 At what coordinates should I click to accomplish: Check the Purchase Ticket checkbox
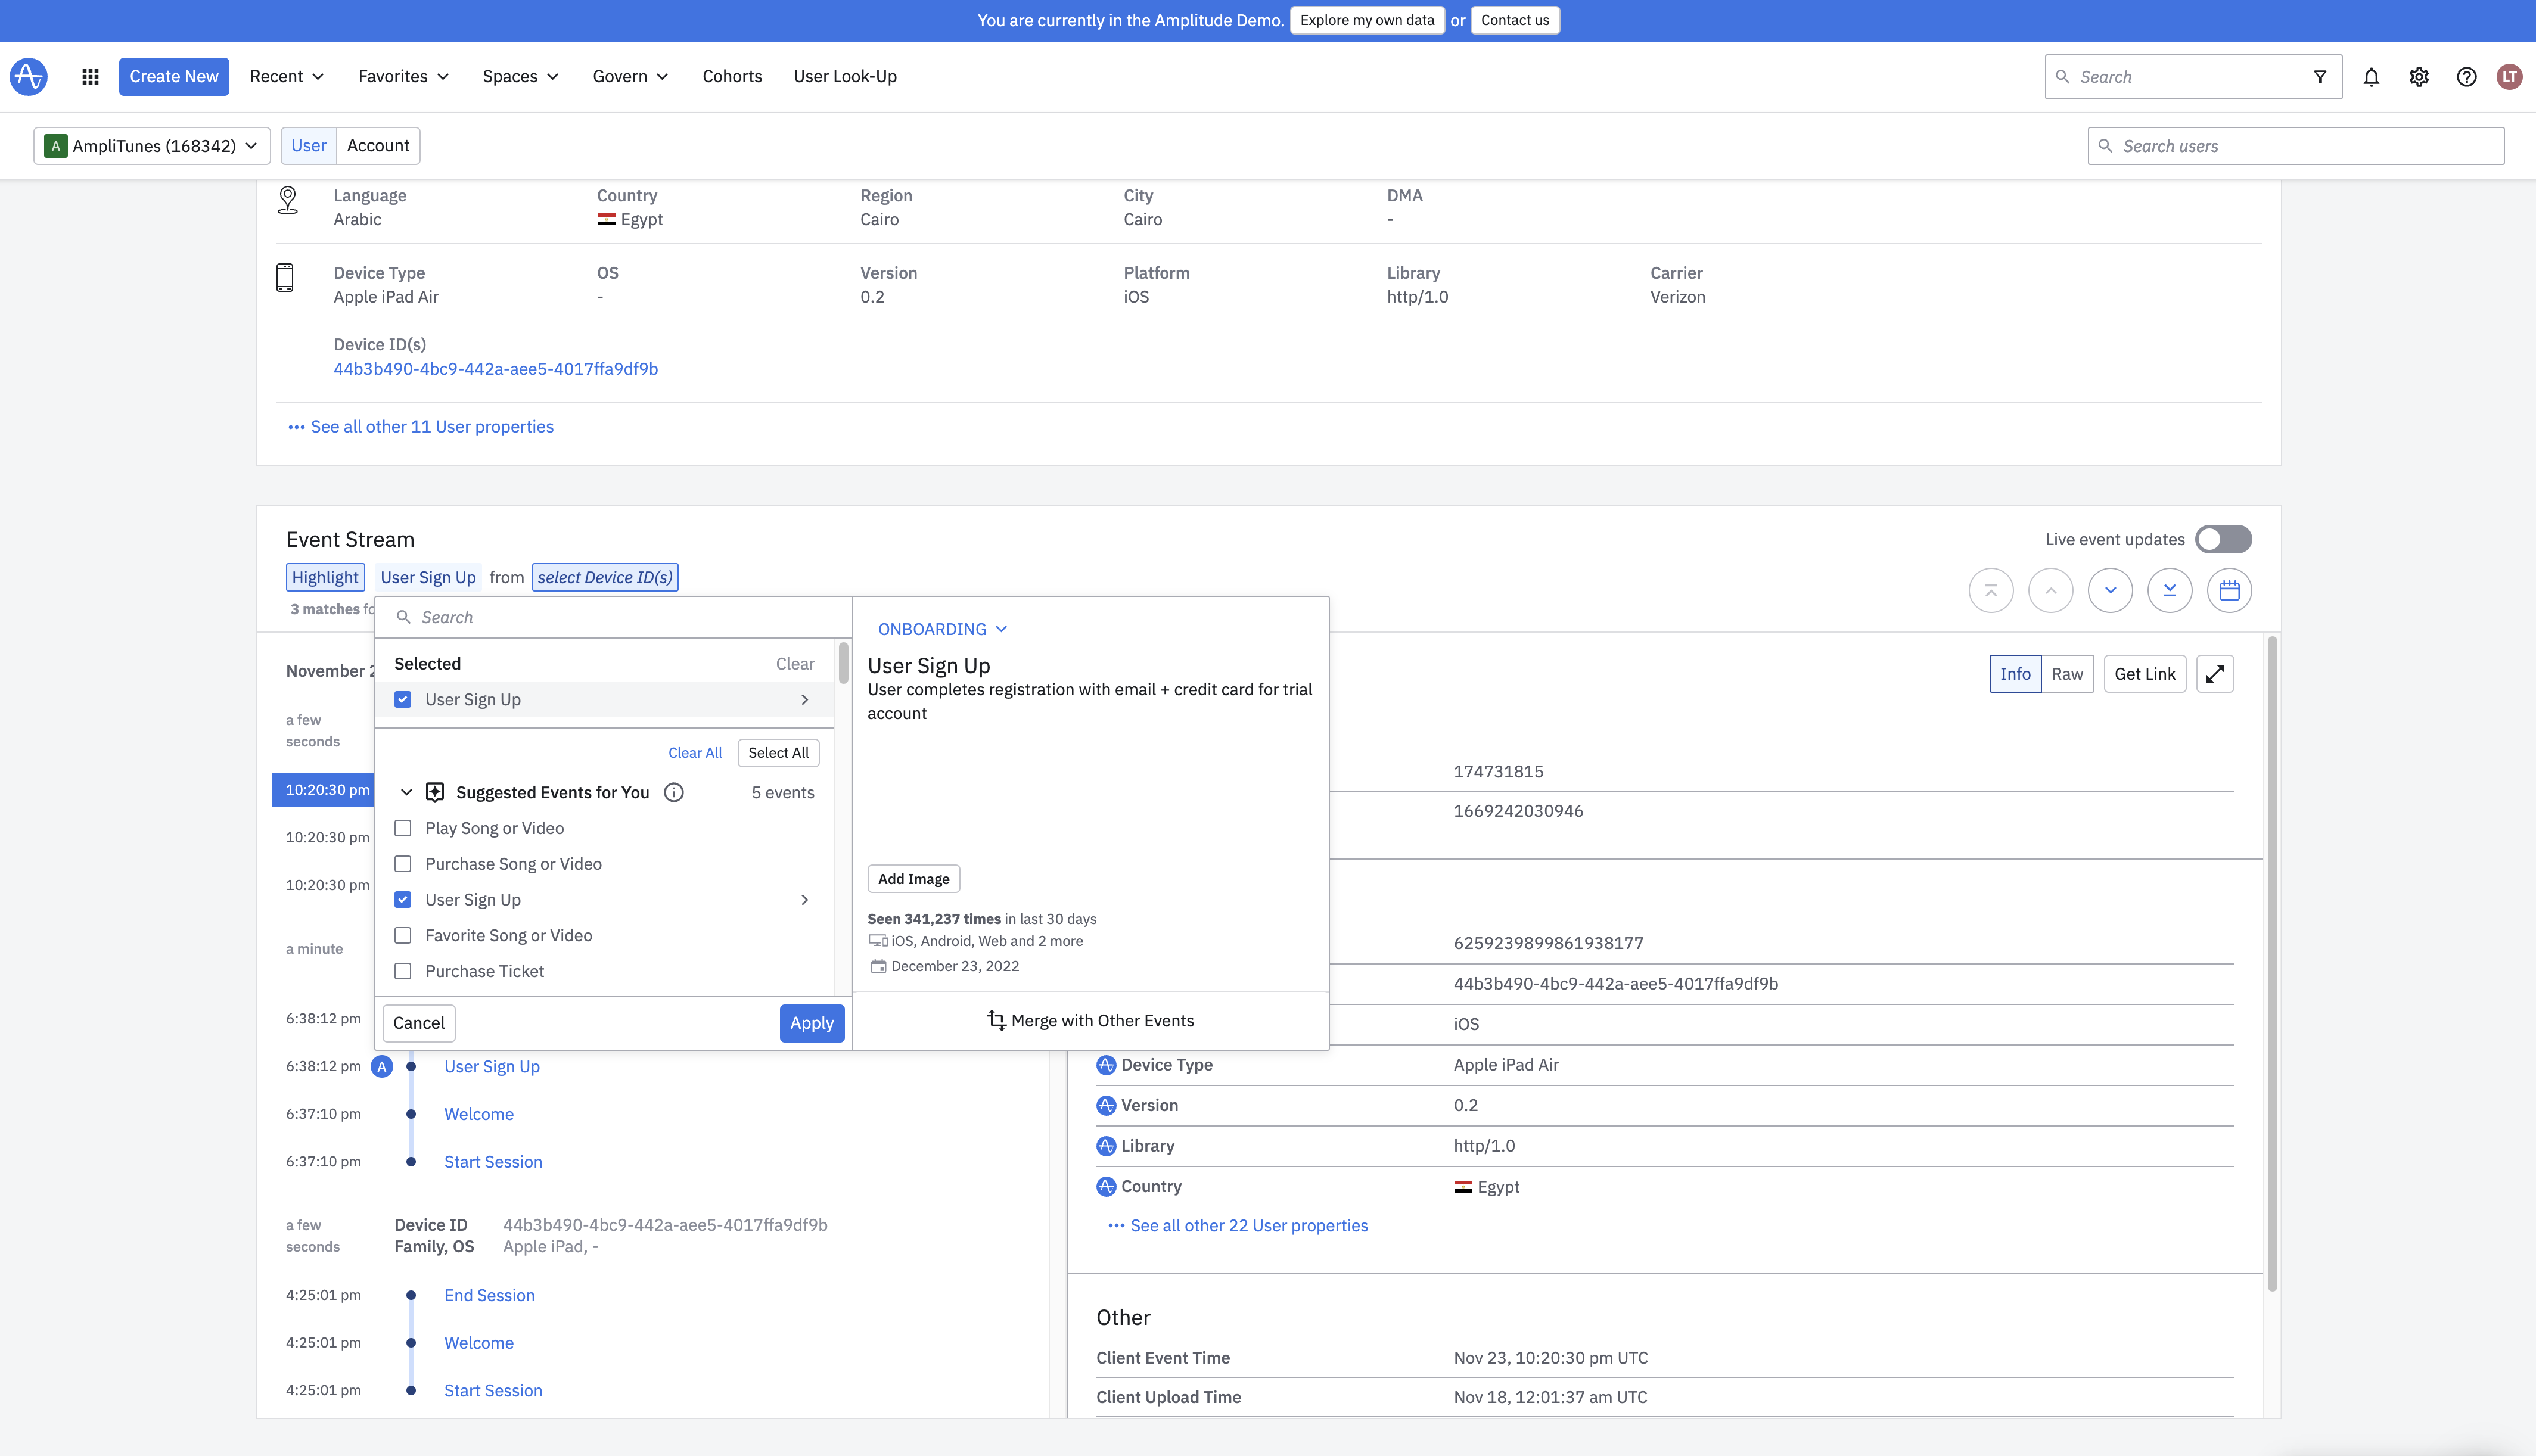point(403,971)
